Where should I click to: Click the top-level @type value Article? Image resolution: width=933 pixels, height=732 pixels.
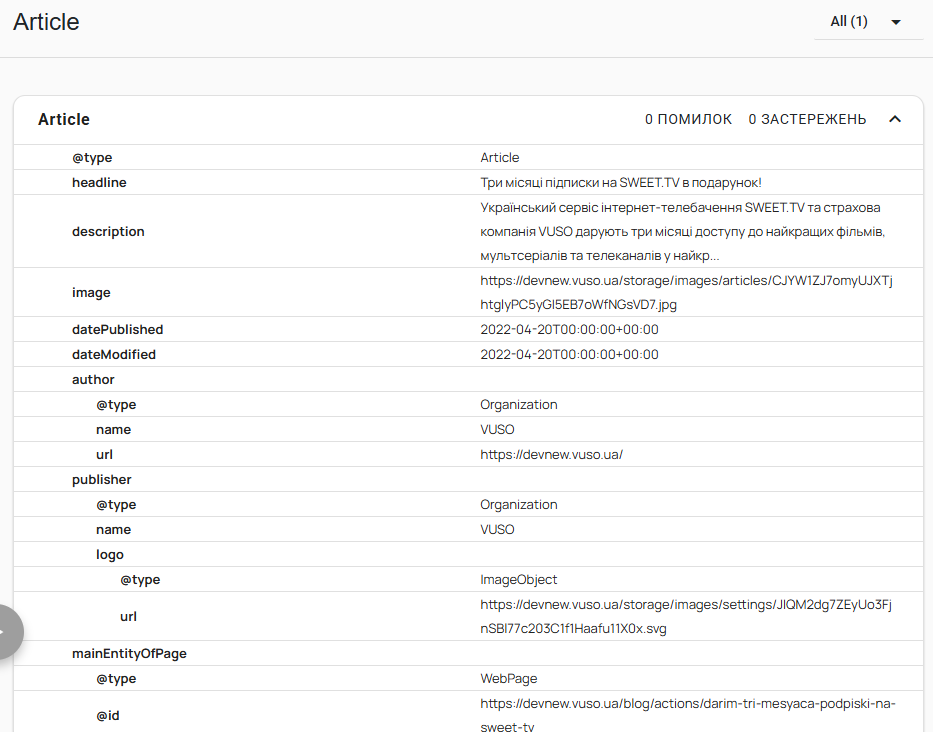[499, 157]
